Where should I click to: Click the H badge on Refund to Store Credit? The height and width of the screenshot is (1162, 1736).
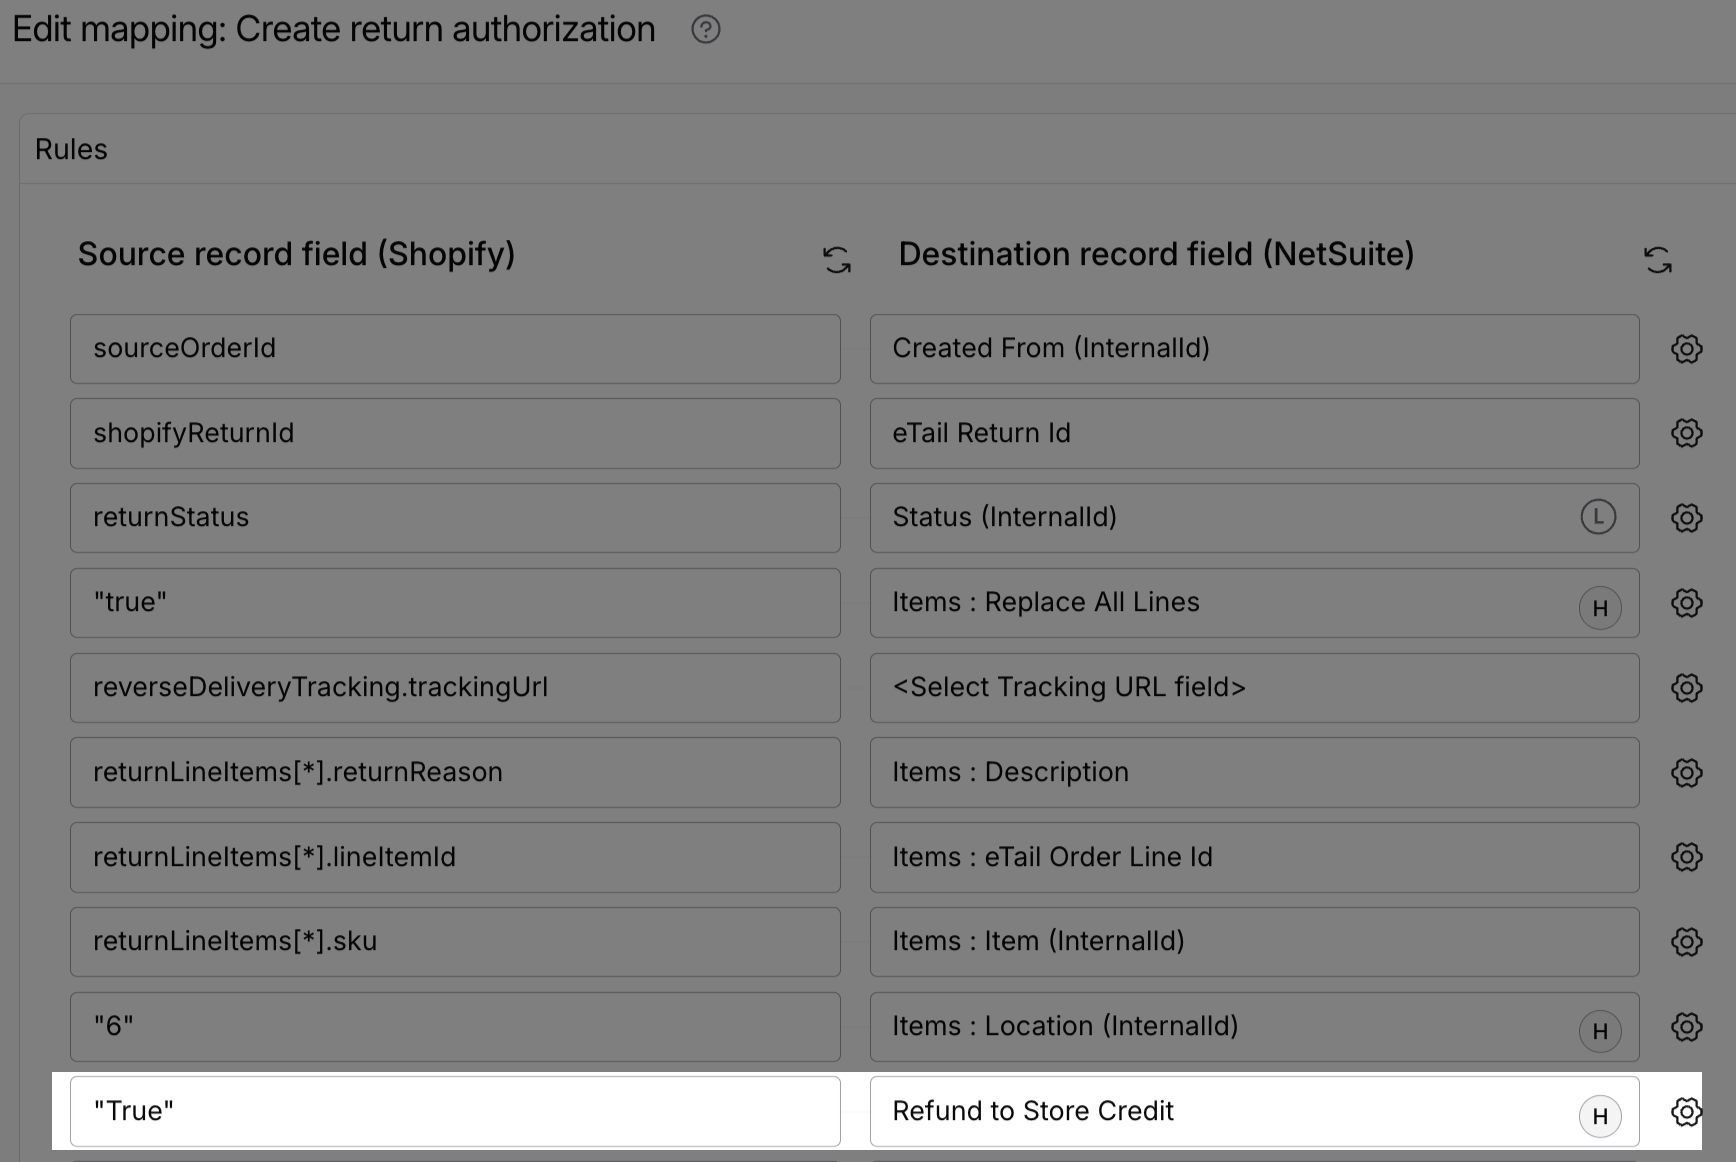tap(1600, 1116)
